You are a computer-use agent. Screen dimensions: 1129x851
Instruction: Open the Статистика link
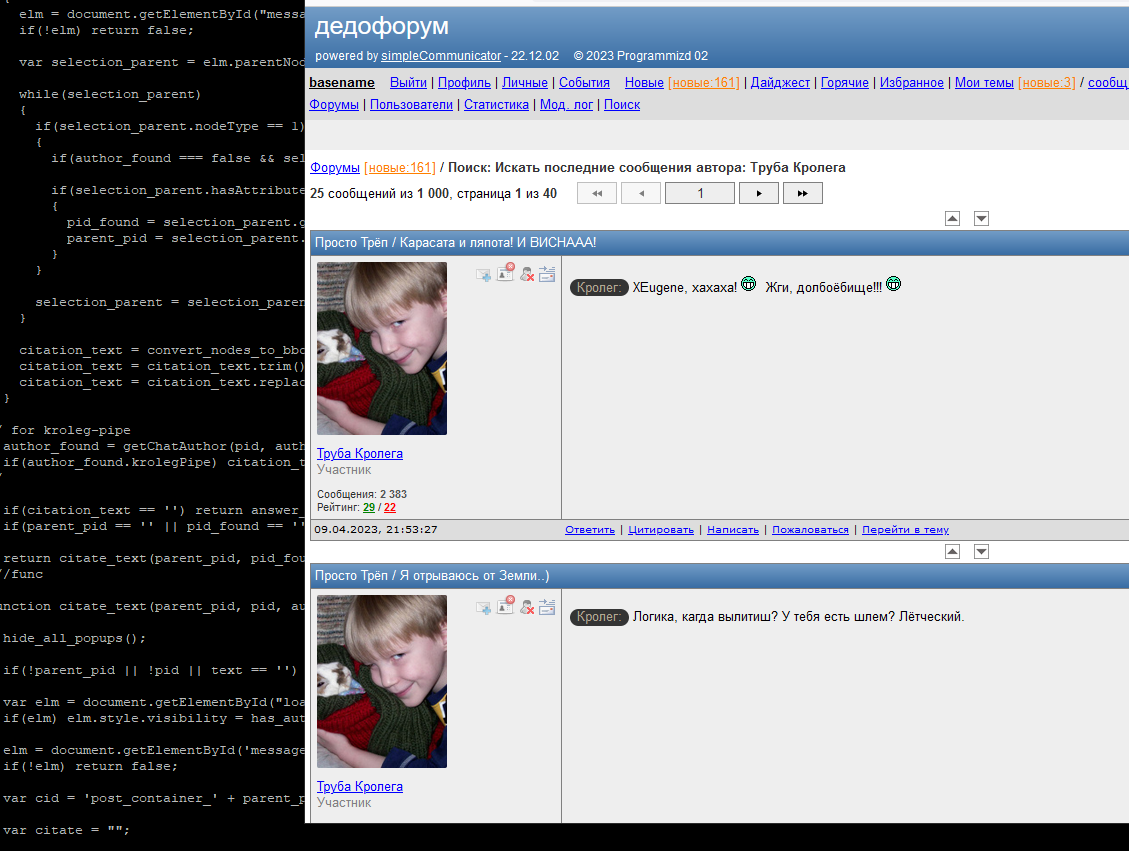click(x=496, y=104)
